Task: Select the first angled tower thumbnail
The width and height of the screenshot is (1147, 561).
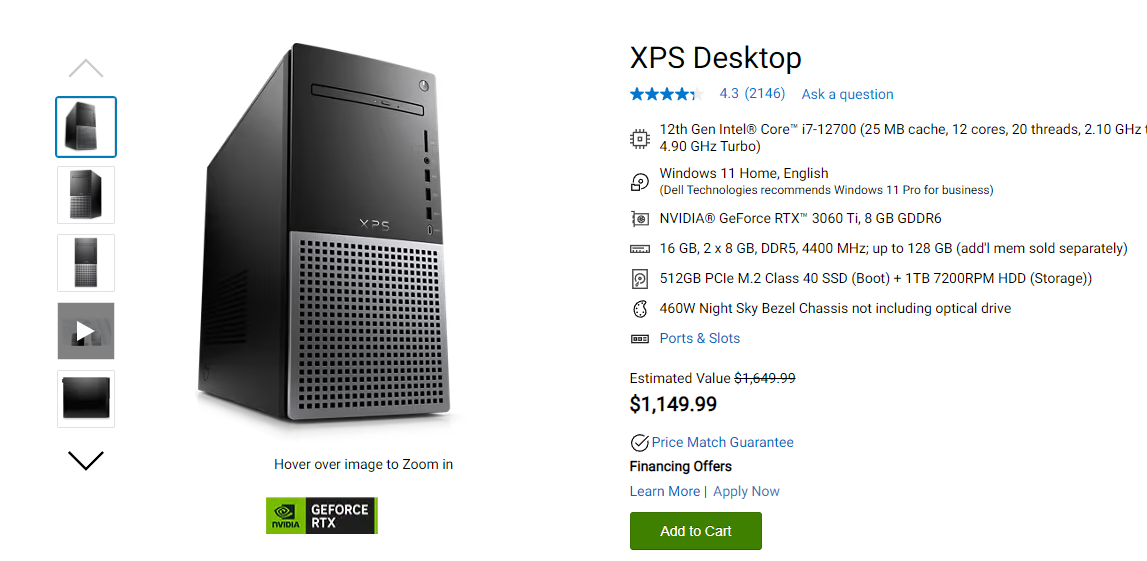Action: click(x=86, y=127)
